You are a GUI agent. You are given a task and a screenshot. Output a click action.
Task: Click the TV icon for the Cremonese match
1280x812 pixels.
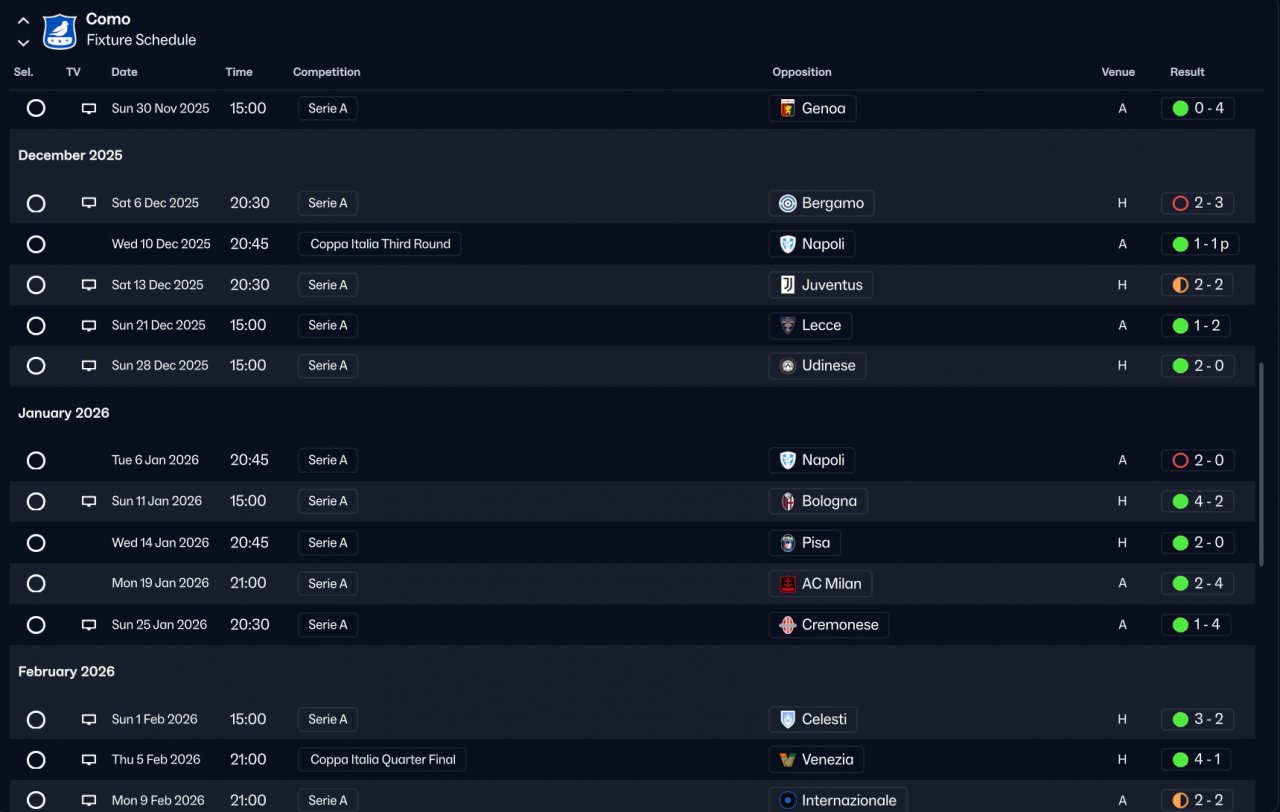click(89, 625)
